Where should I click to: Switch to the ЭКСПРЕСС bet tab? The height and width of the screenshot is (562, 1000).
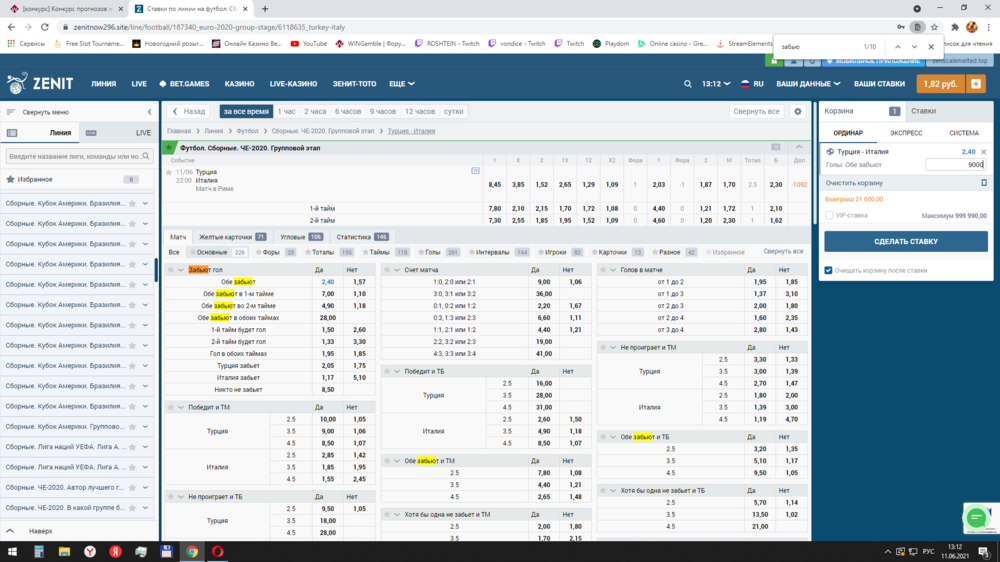coord(906,133)
